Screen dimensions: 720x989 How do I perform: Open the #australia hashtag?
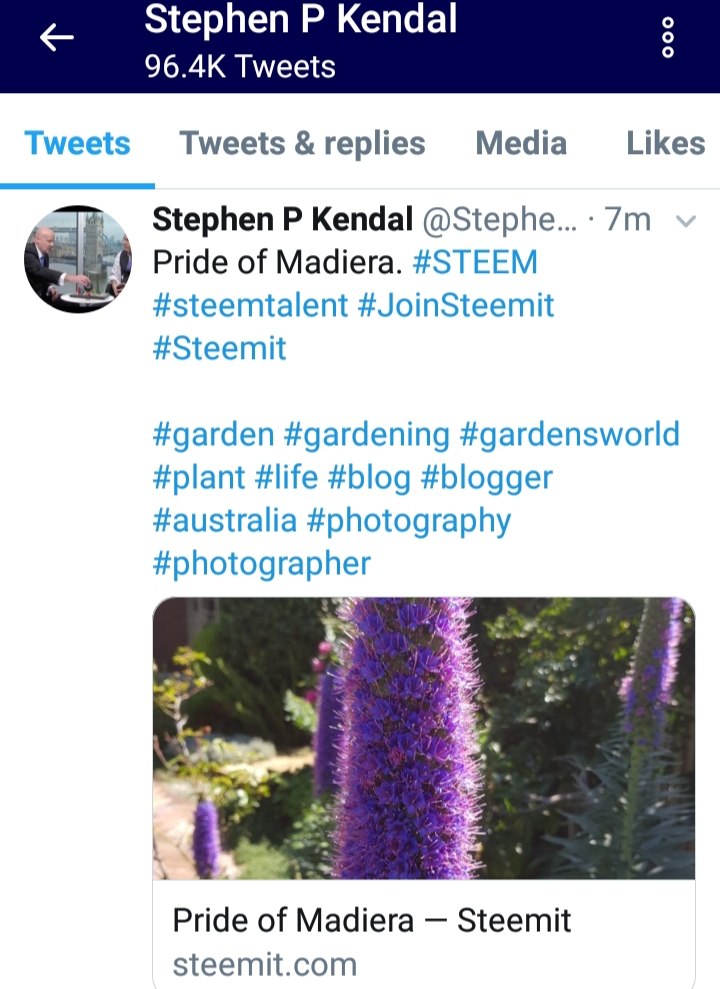pos(224,520)
